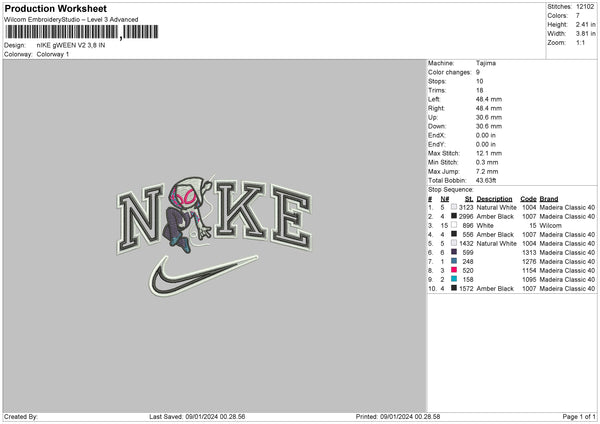Image resolution: width=600 pixels, height=424 pixels.
Task: Click the Zoom value 1:1
Action: pos(580,43)
